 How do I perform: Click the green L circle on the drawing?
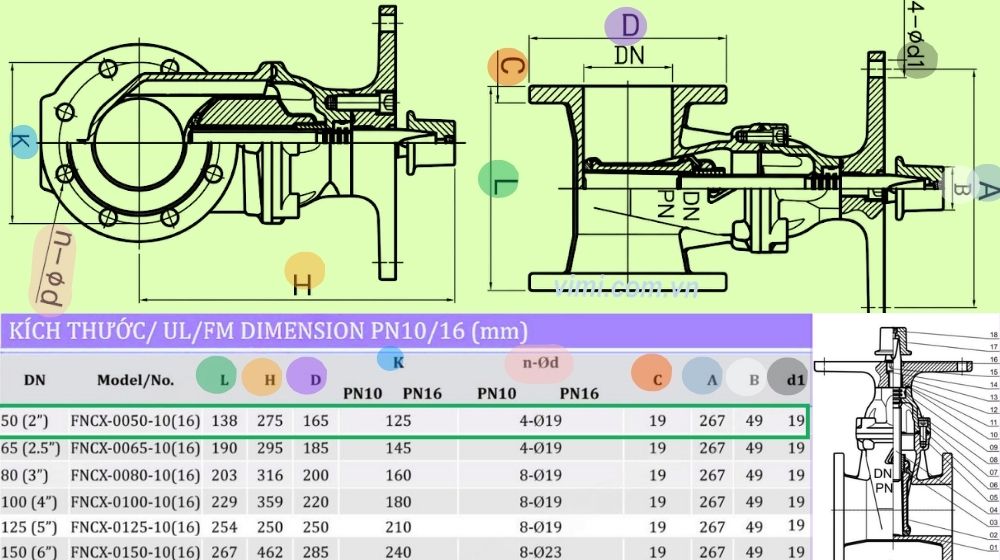498,179
